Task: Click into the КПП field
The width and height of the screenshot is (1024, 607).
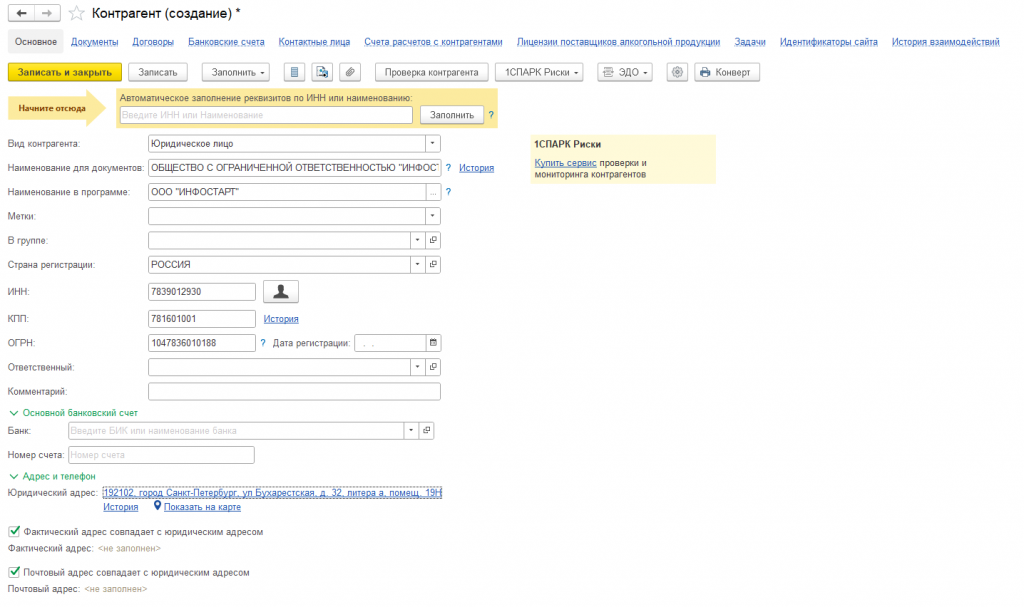Action: (202, 319)
